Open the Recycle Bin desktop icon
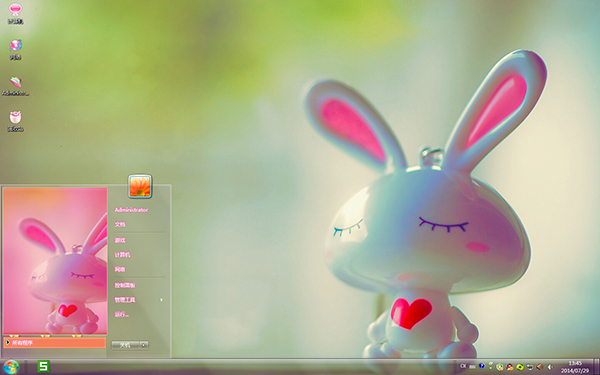 point(15,121)
